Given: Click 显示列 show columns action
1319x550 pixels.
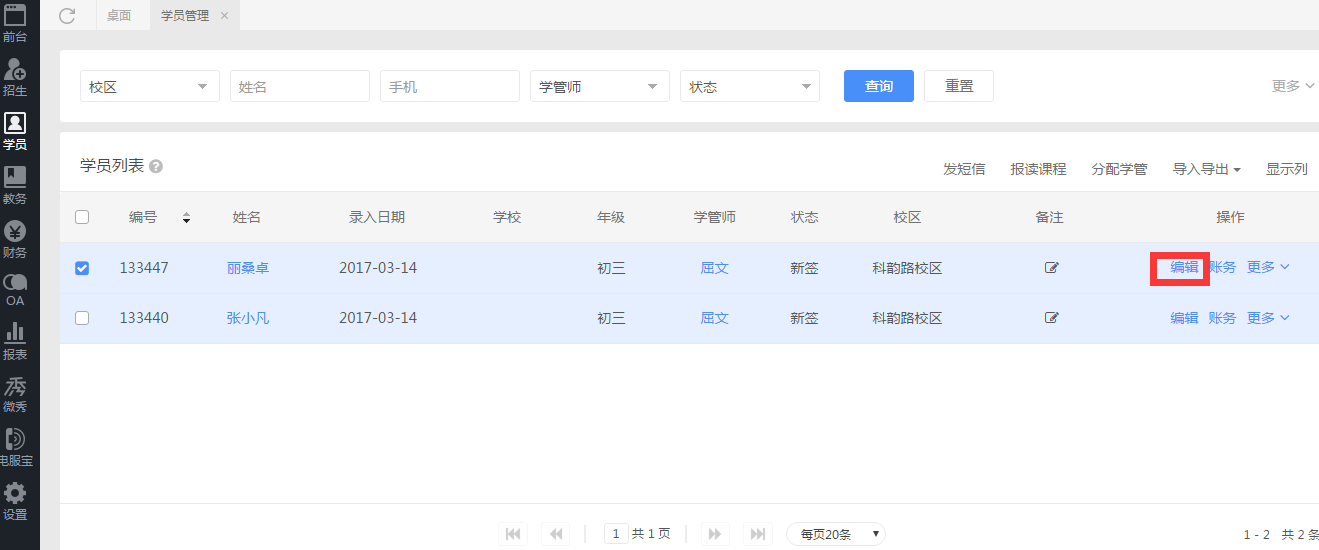Looking at the screenshot, I should point(1287,169).
